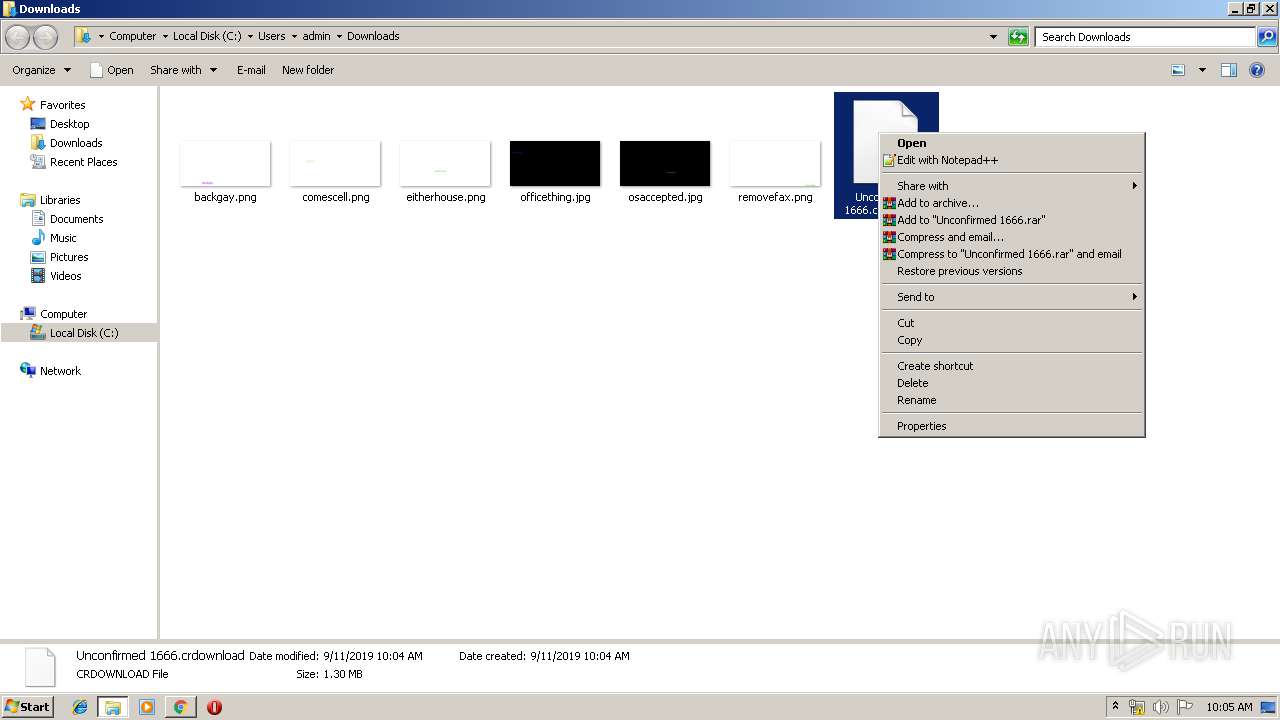Screen dimensions: 1280x720
Task: Open the Pictures library
Action: (69, 257)
